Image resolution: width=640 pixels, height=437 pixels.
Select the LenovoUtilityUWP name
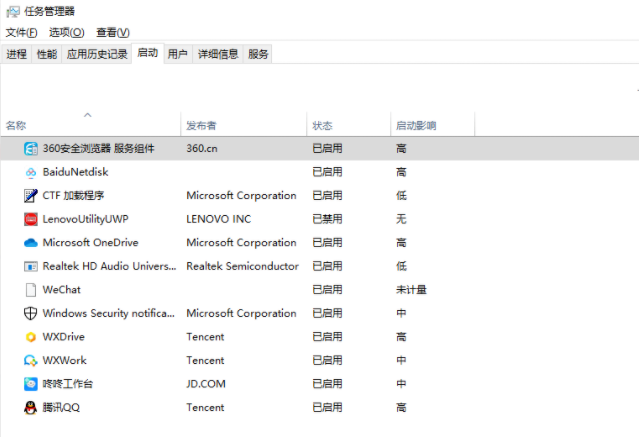click(x=85, y=219)
